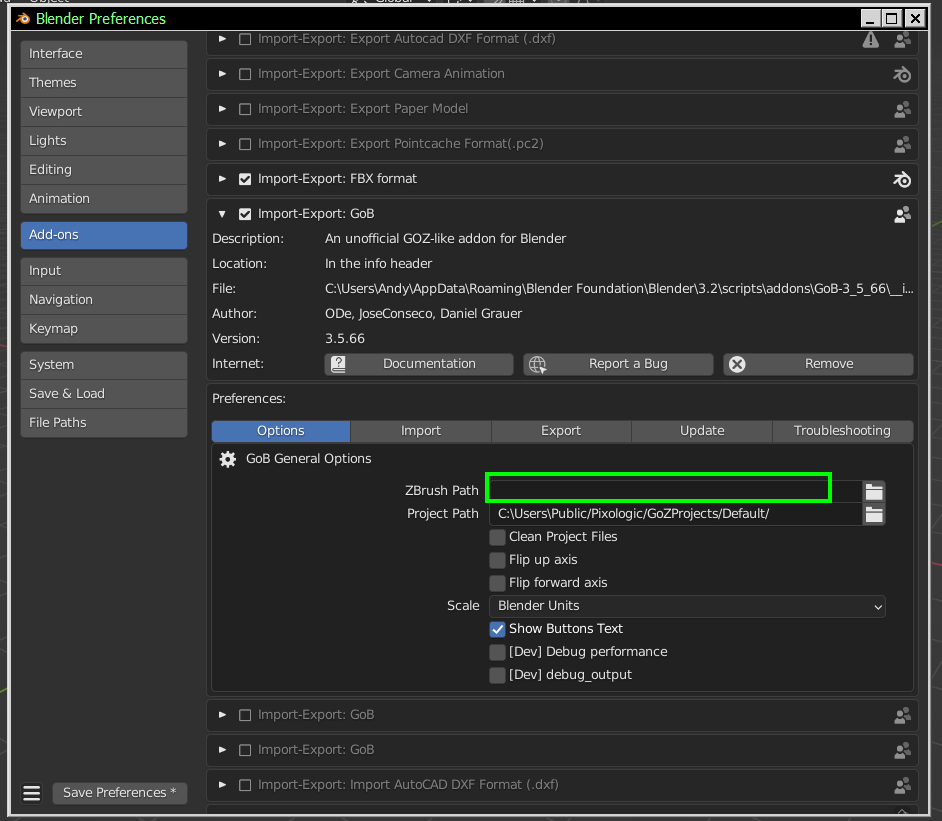Open the Scale Blender Units dropdown

pos(687,606)
